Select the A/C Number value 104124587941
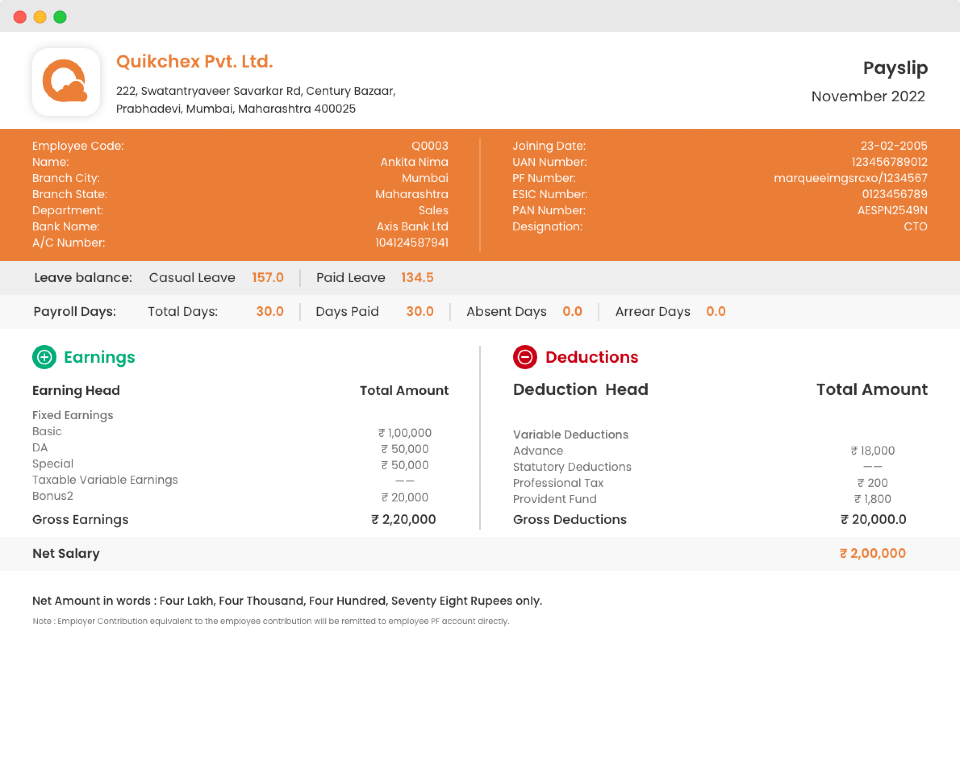The width and height of the screenshot is (960, 760). [411, 243]
